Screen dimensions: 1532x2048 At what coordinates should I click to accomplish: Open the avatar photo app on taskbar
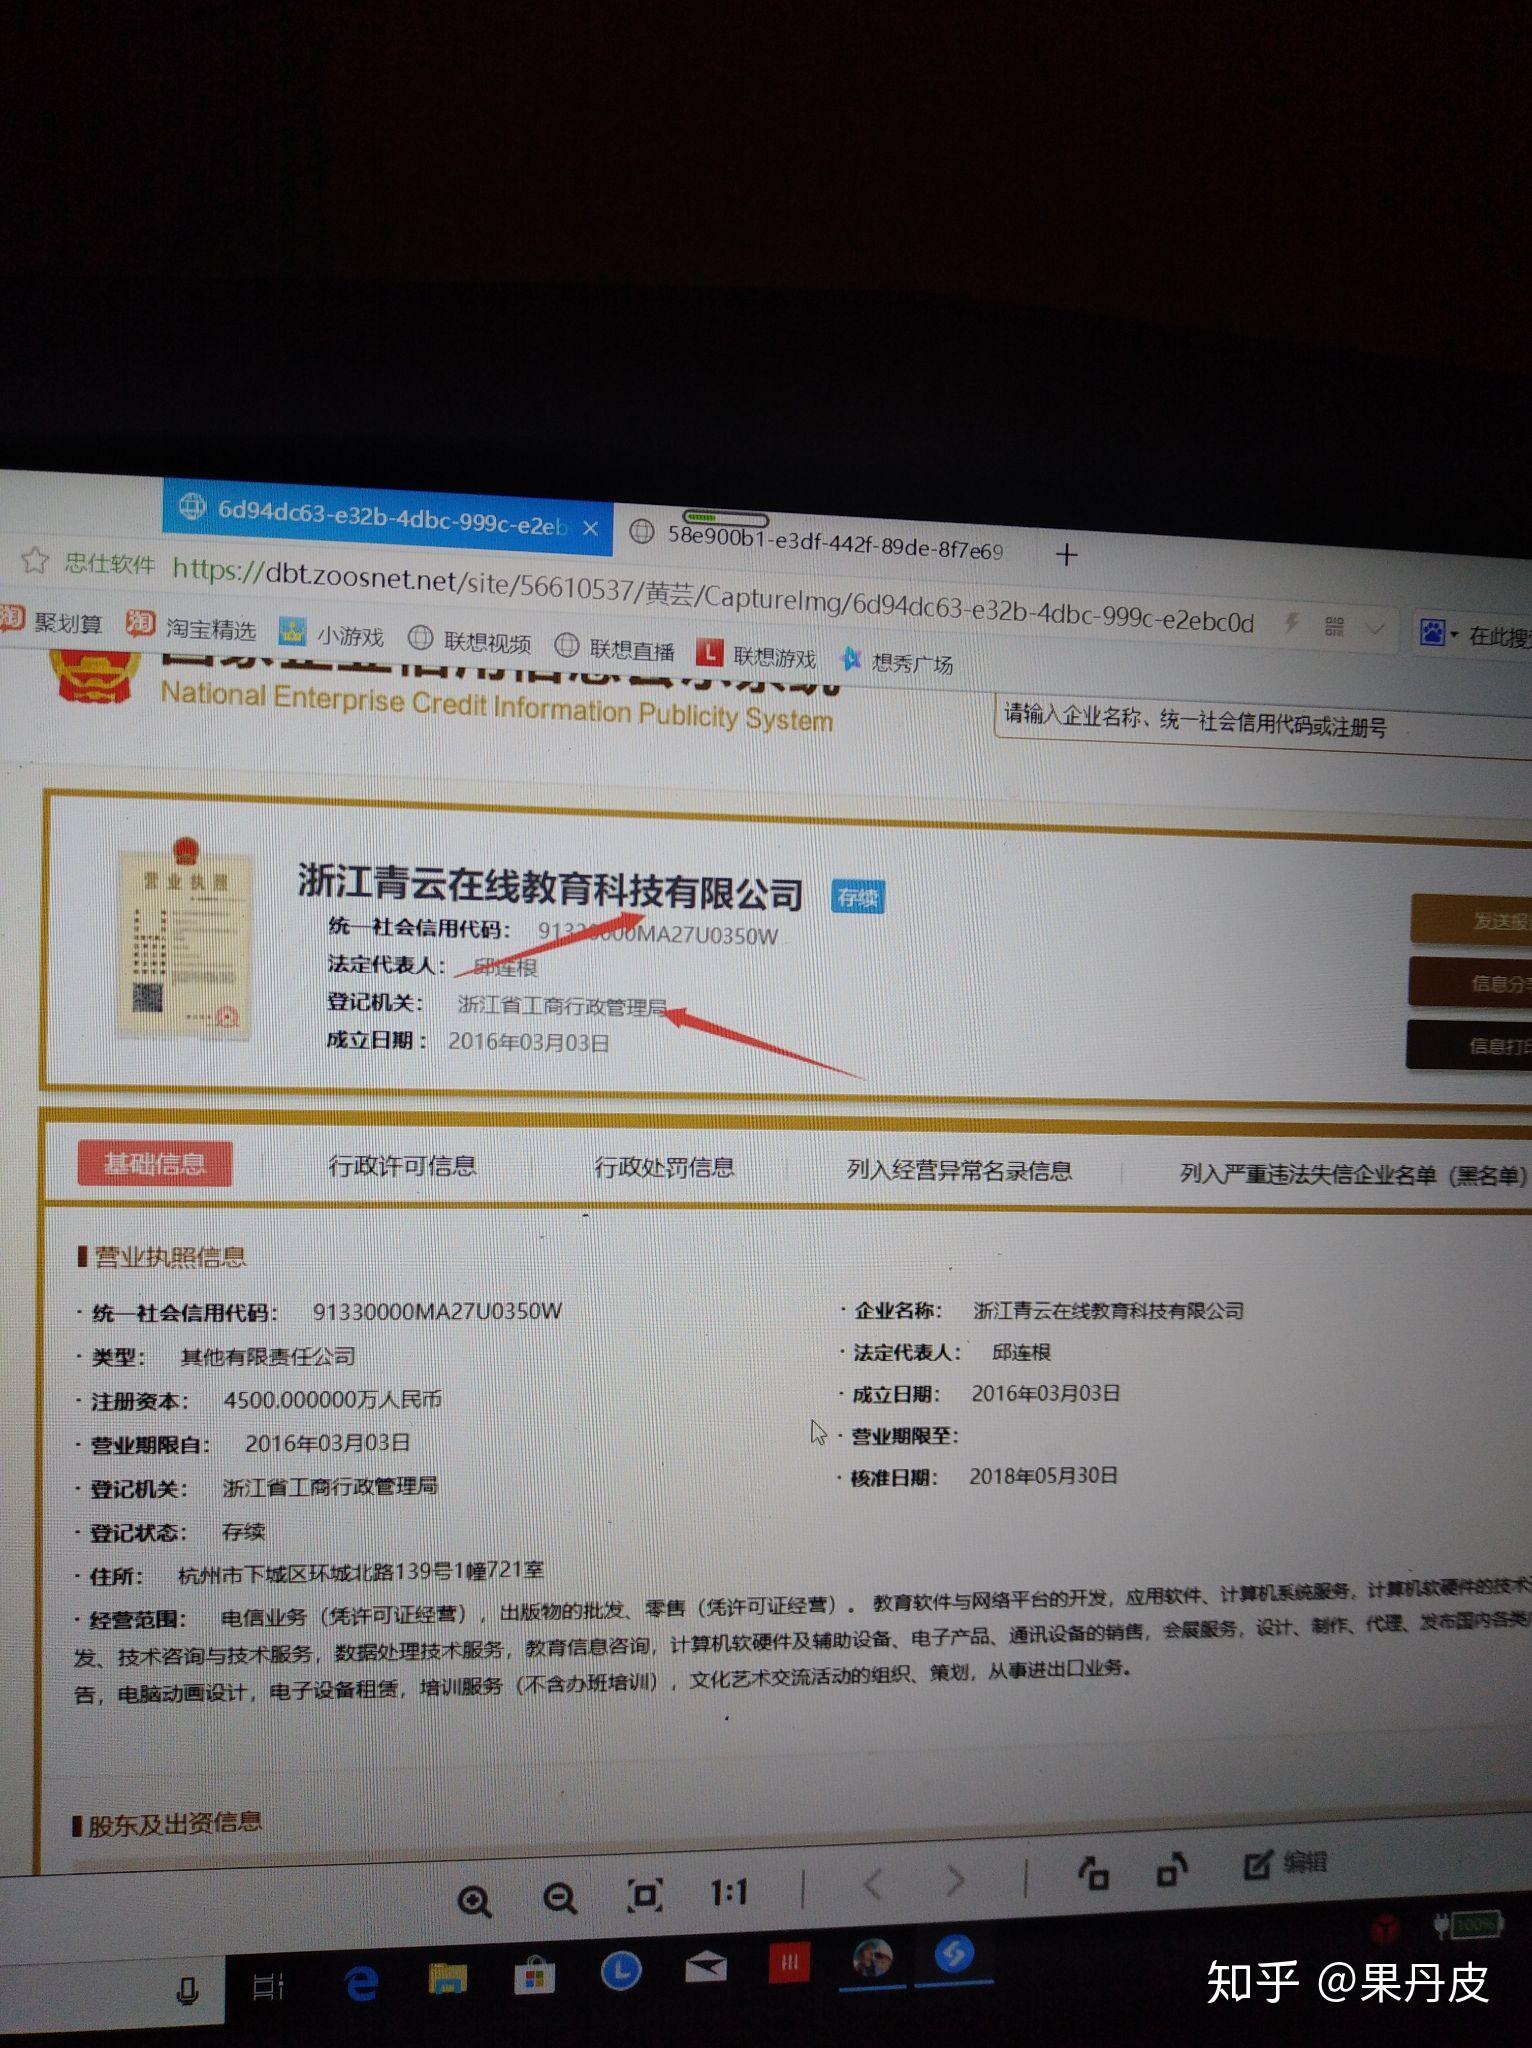point(873,1958)
